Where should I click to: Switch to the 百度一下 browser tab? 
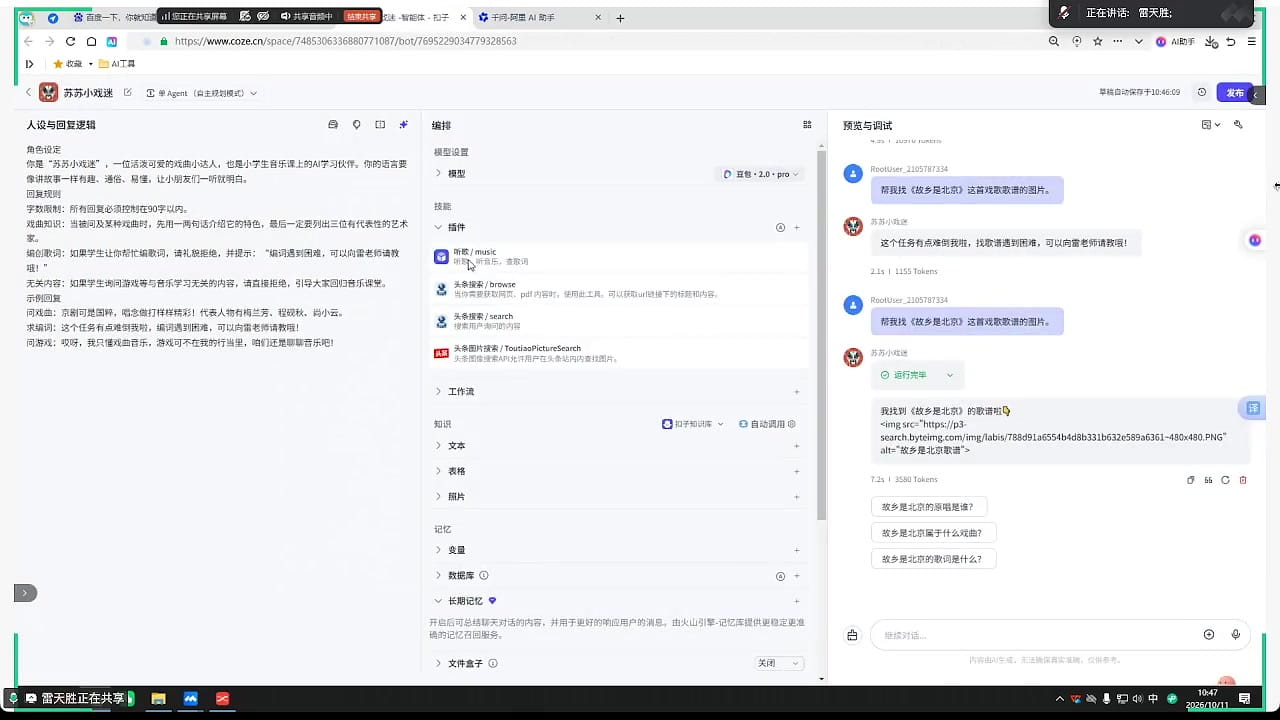click(113, 18)
